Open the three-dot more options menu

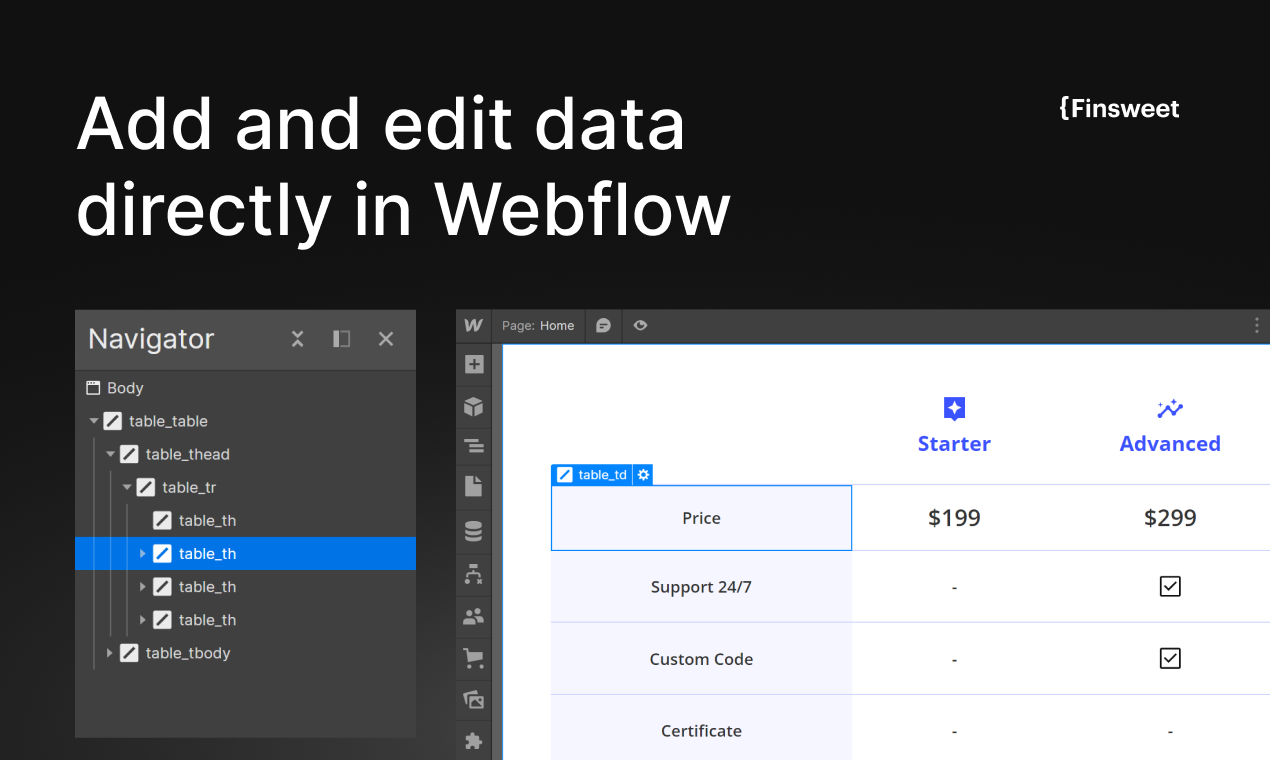point(1257,325)
